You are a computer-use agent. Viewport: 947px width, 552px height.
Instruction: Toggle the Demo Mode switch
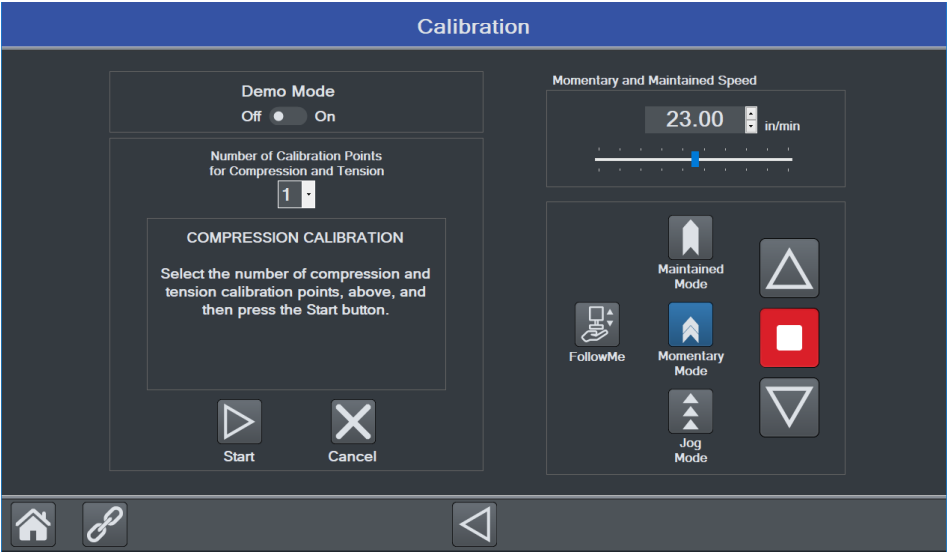pyautogui.click(x=288, y=116)
